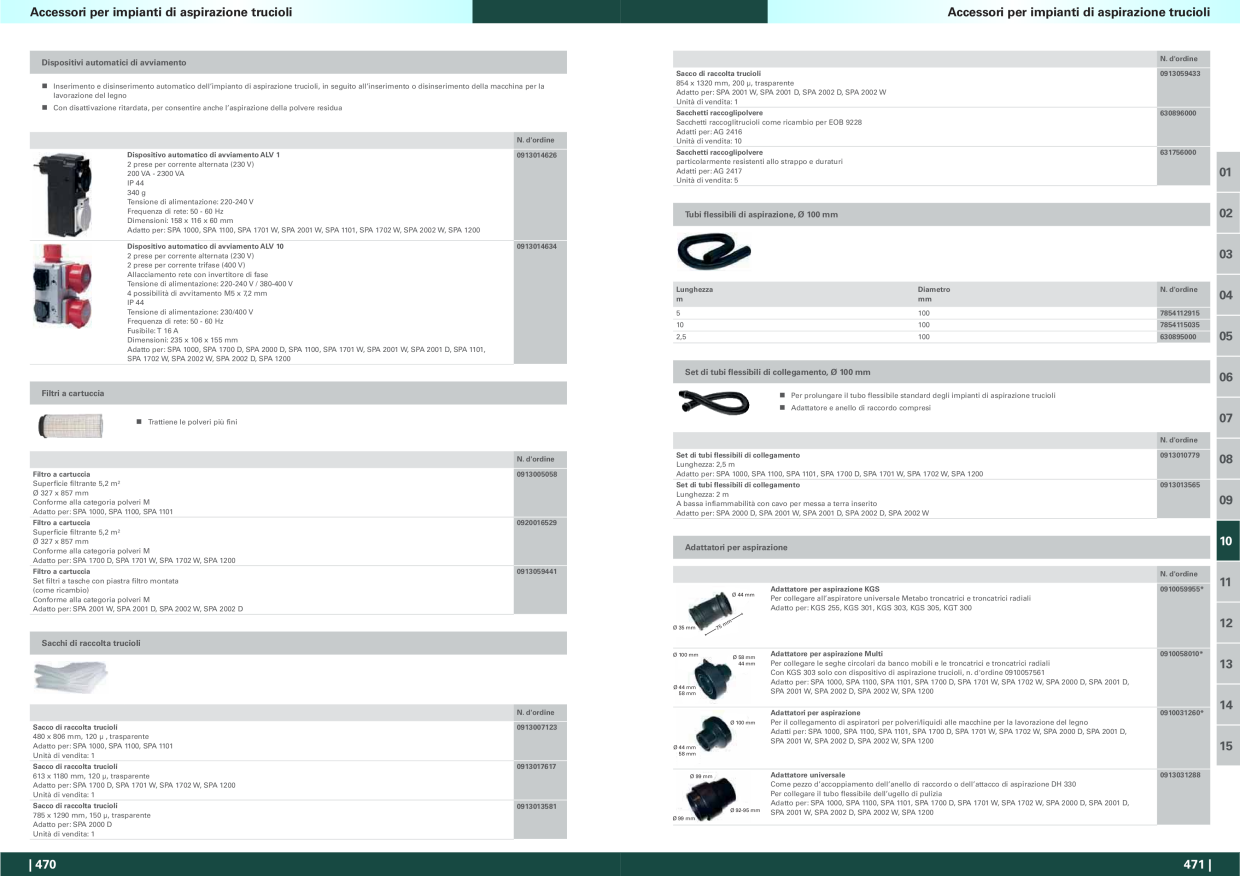The height and width of the screenshot is (876, 1240).
Task: Click the 'Dispositivi automatici di avviamento' section header
Action: click(298, 62)
